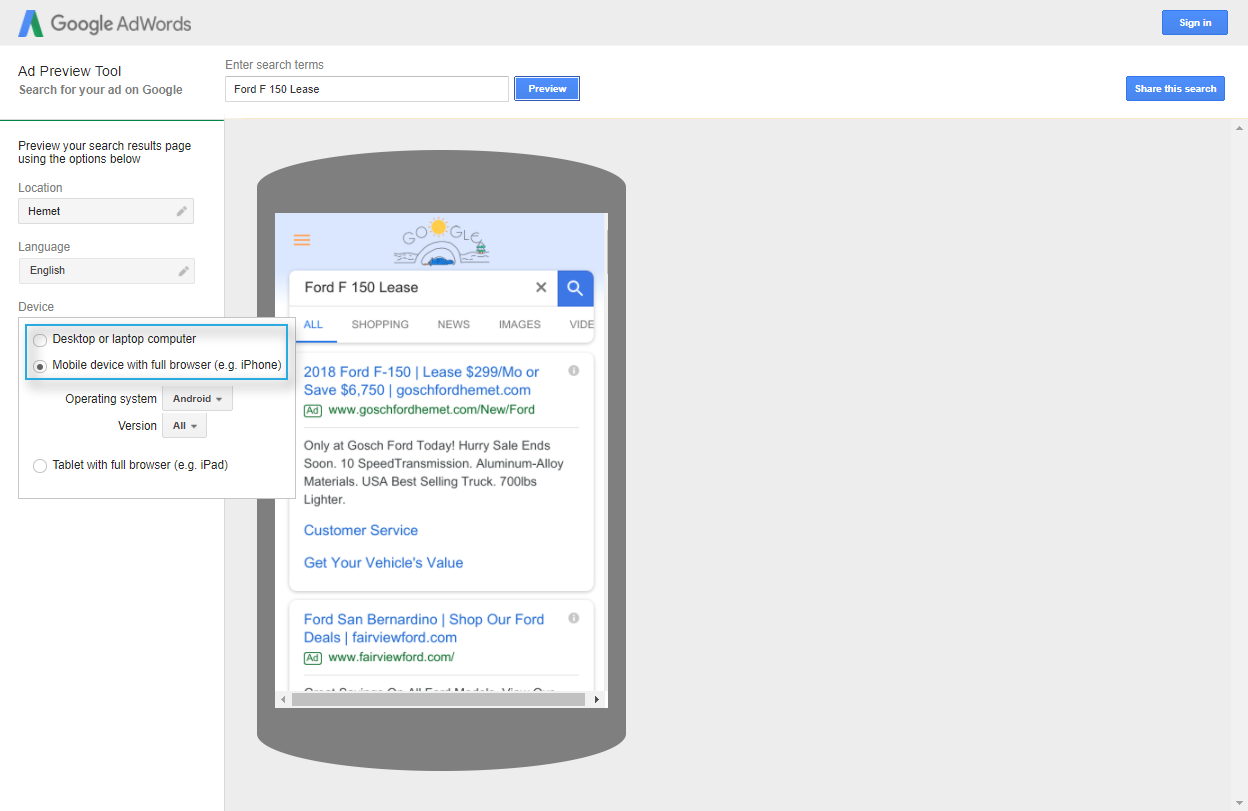The height and width of the screenshot is (811, 1248).
Task: Edit the Location field using the pencil icon
Action: tap(182, 211)
